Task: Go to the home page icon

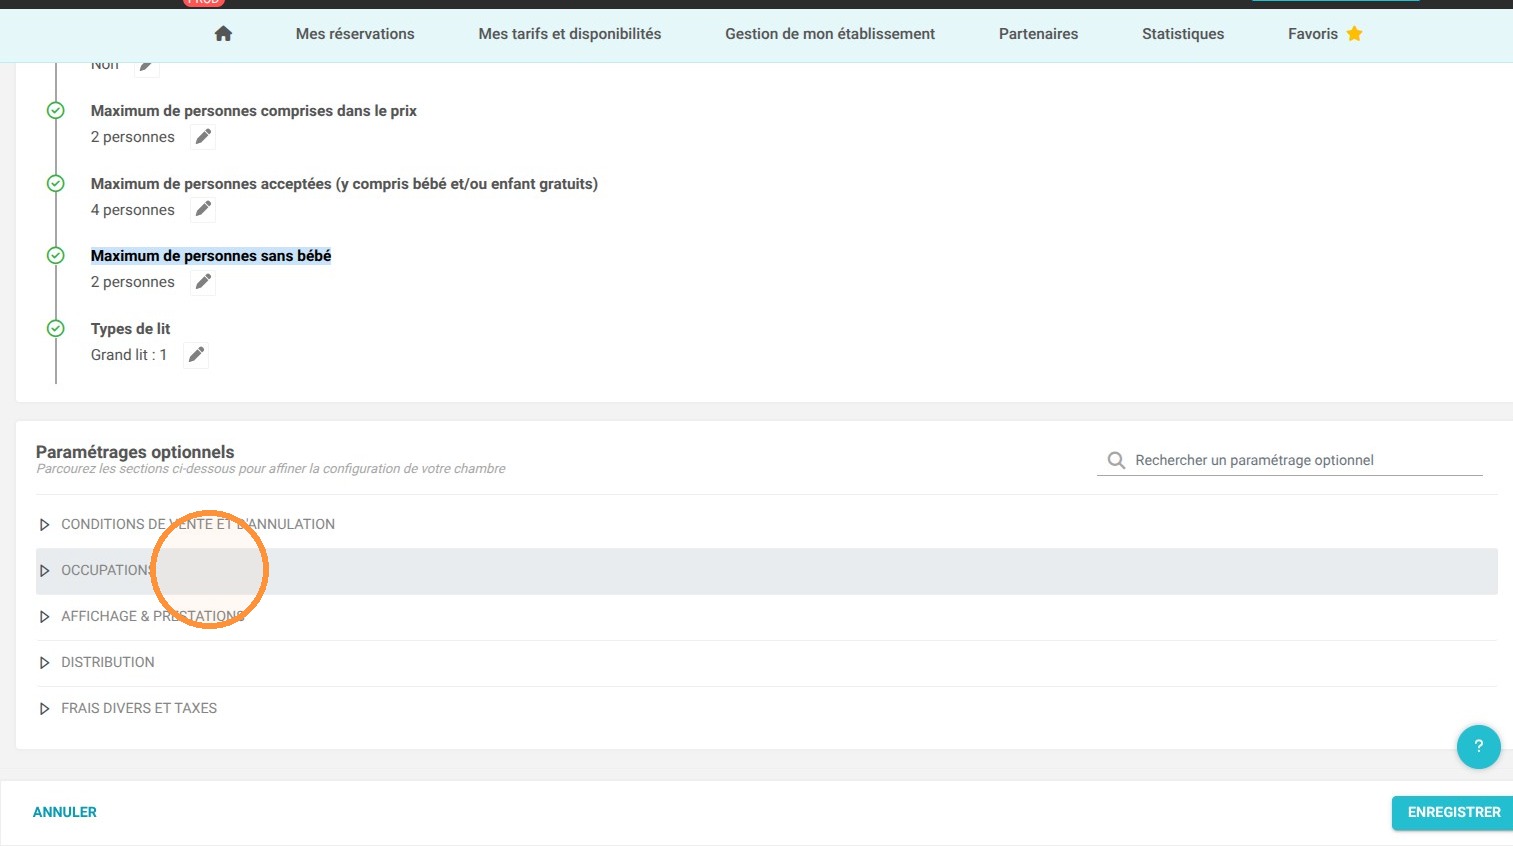Action: click(x=223, y=34)
